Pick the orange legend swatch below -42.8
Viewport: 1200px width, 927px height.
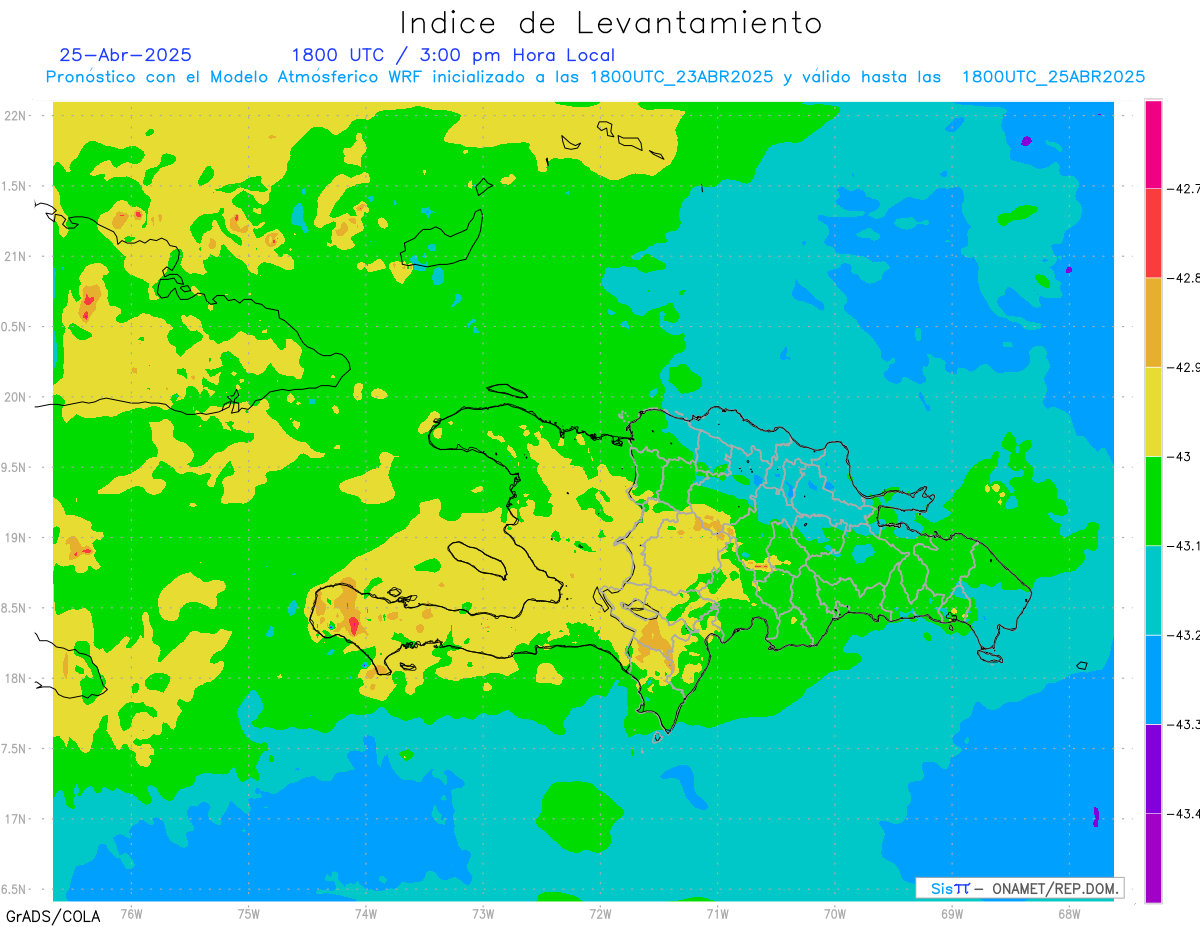1153,322
